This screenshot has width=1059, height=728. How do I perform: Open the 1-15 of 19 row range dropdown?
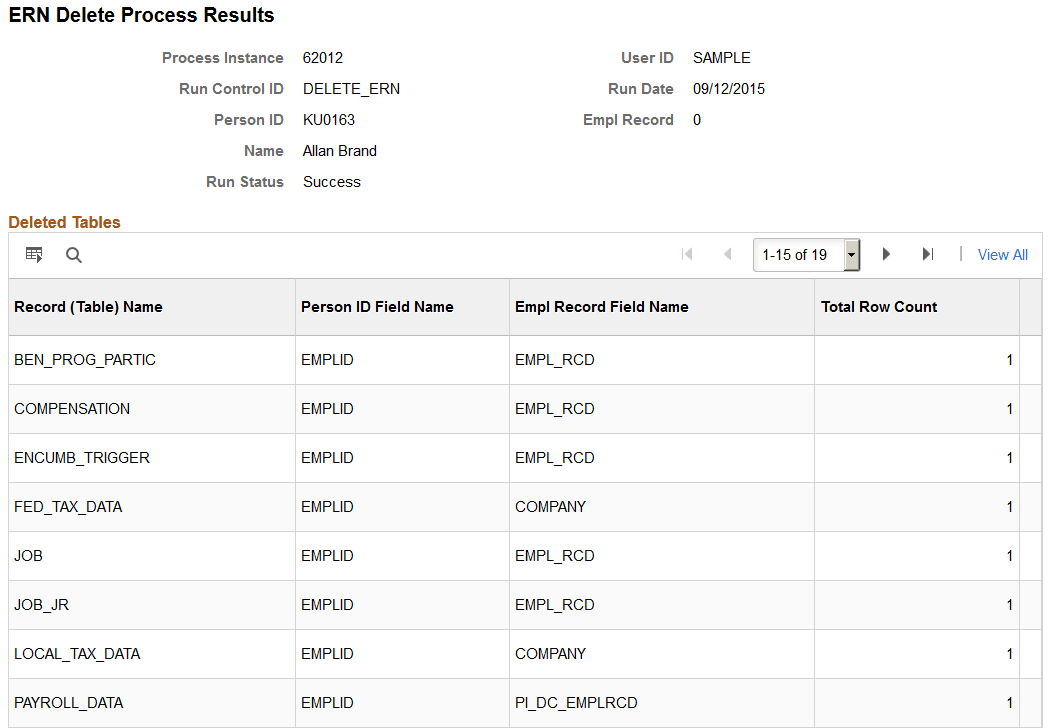851,255
